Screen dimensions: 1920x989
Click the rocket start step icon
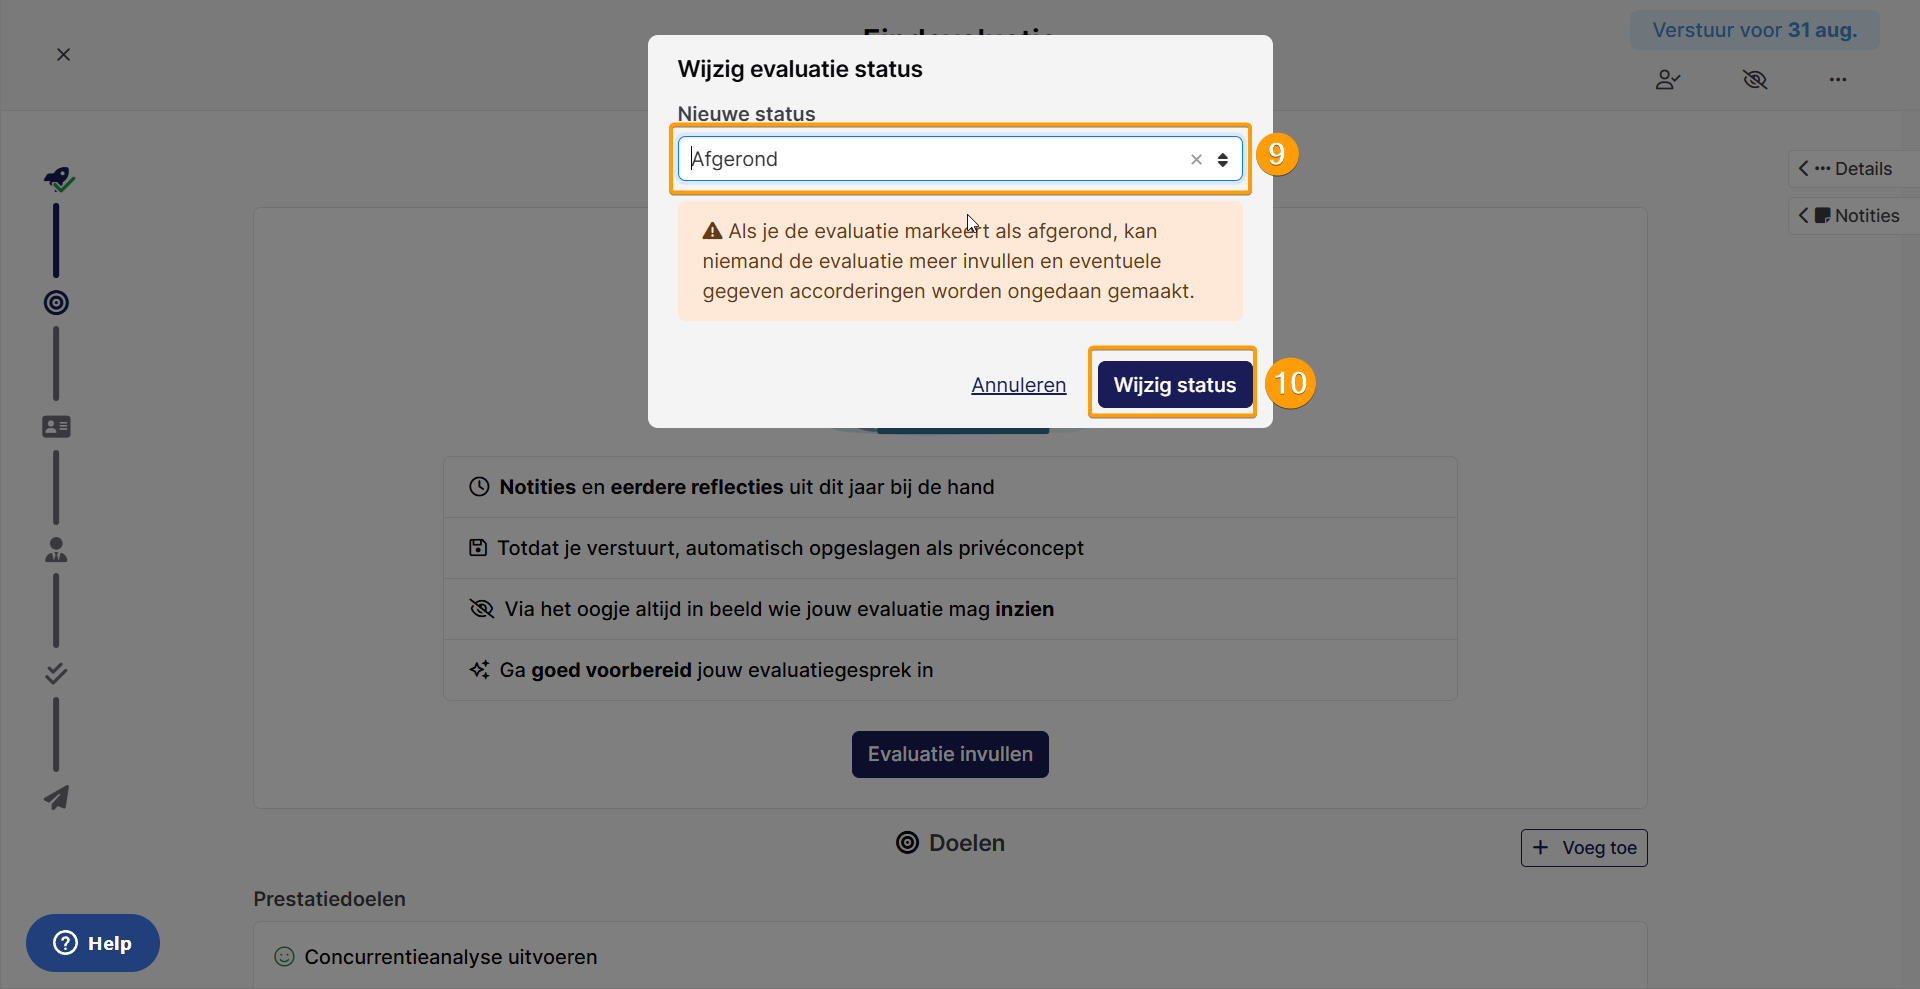(59, 179)
